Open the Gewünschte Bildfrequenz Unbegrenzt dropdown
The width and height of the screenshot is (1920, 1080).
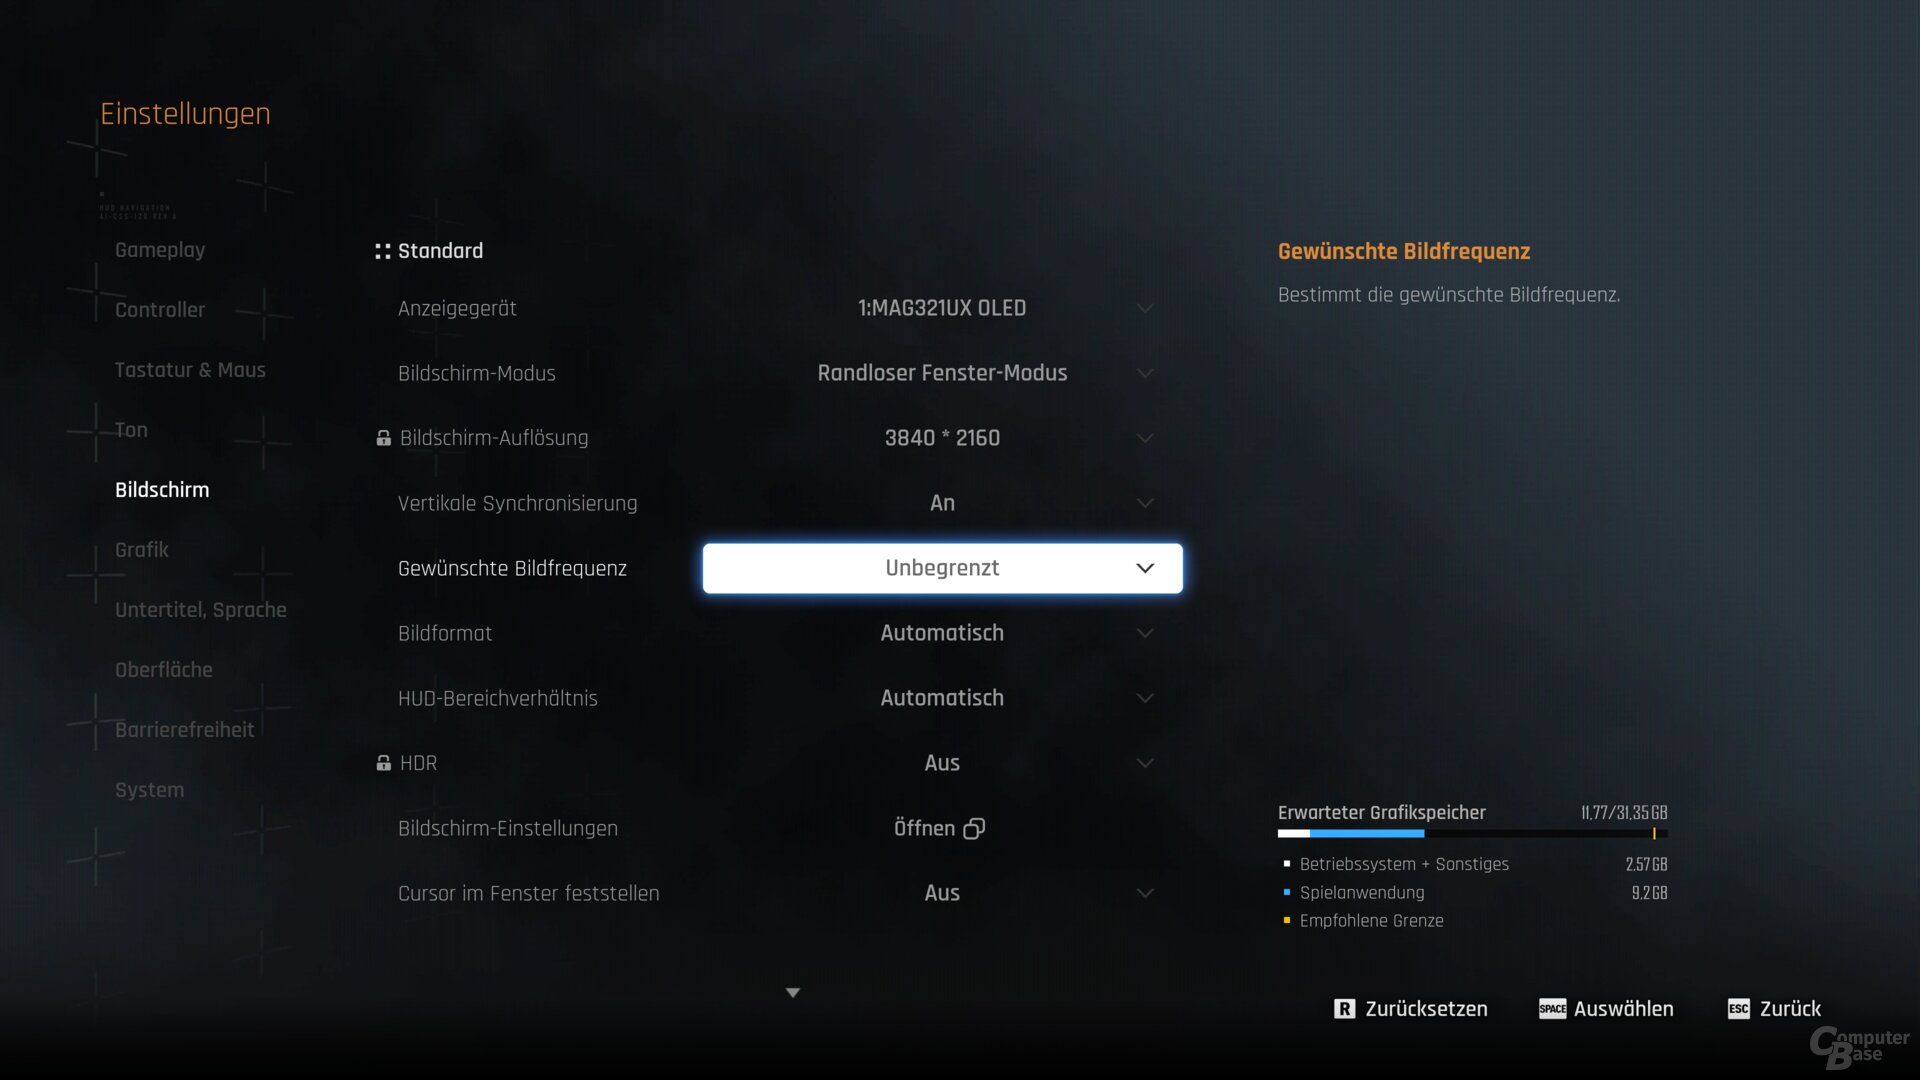(x=942, y=568)
